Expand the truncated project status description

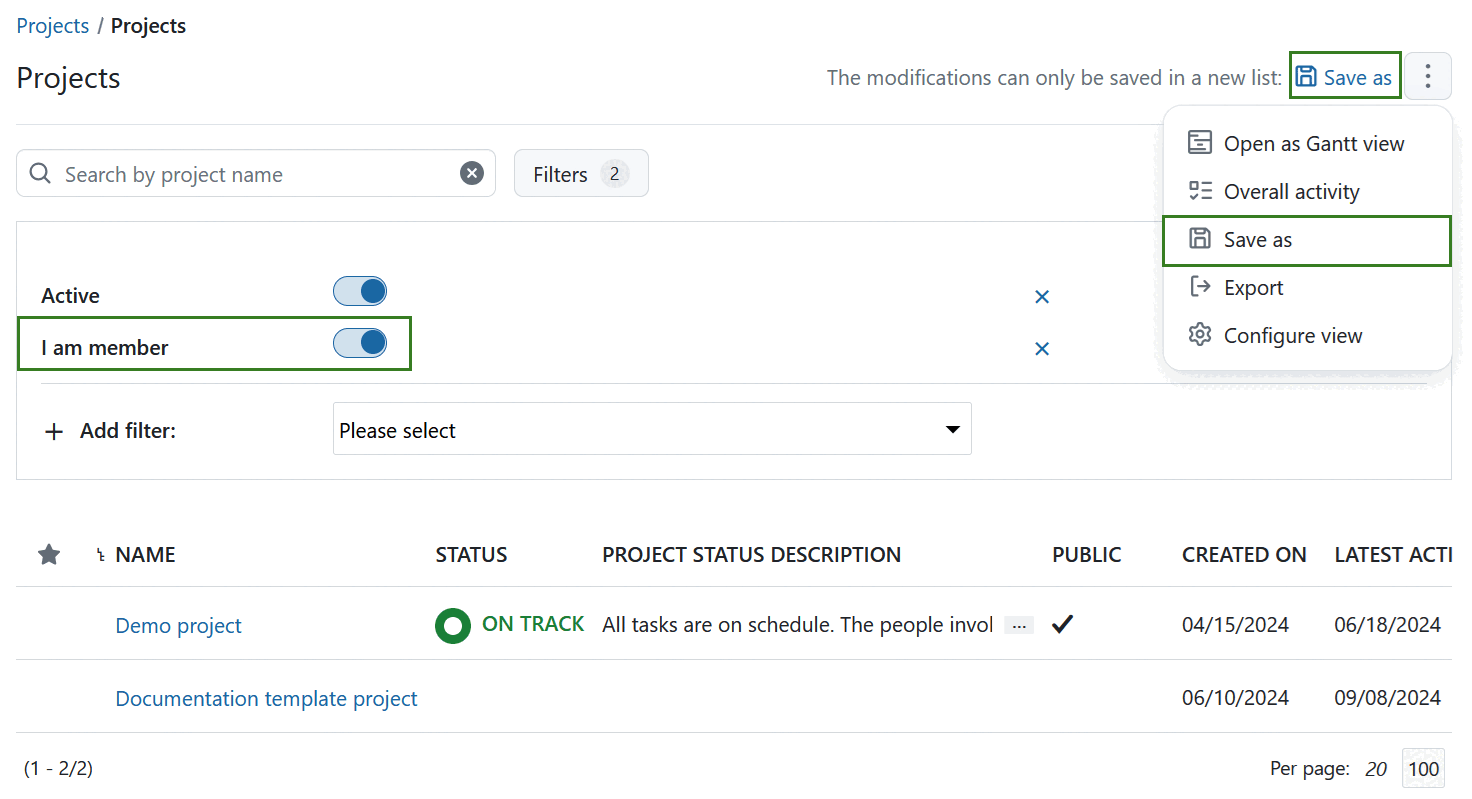[1018, 624]
